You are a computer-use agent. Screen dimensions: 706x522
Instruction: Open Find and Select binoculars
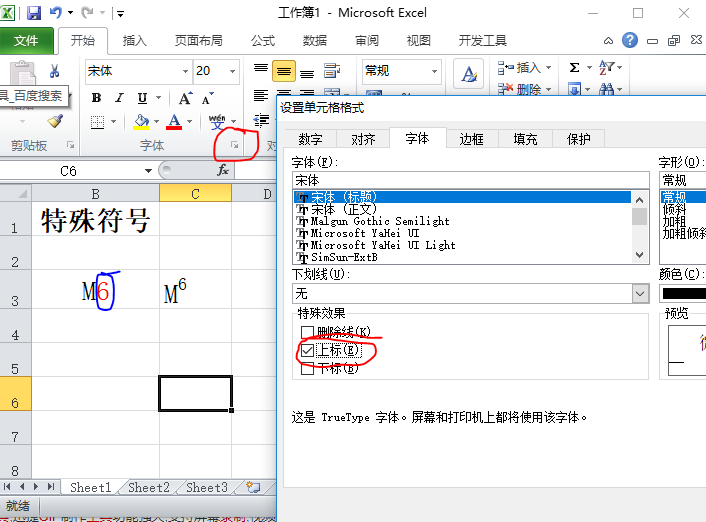tap(606, 89)
